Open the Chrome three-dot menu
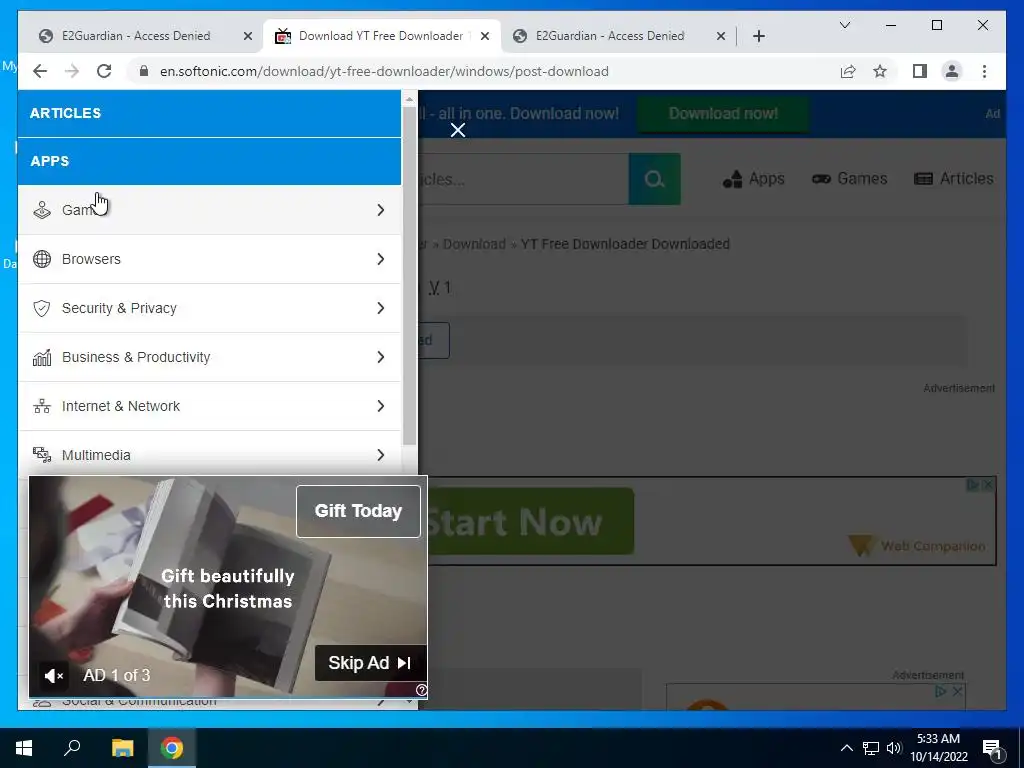Viewport: 1024px width, 768px height. (984, 71)
